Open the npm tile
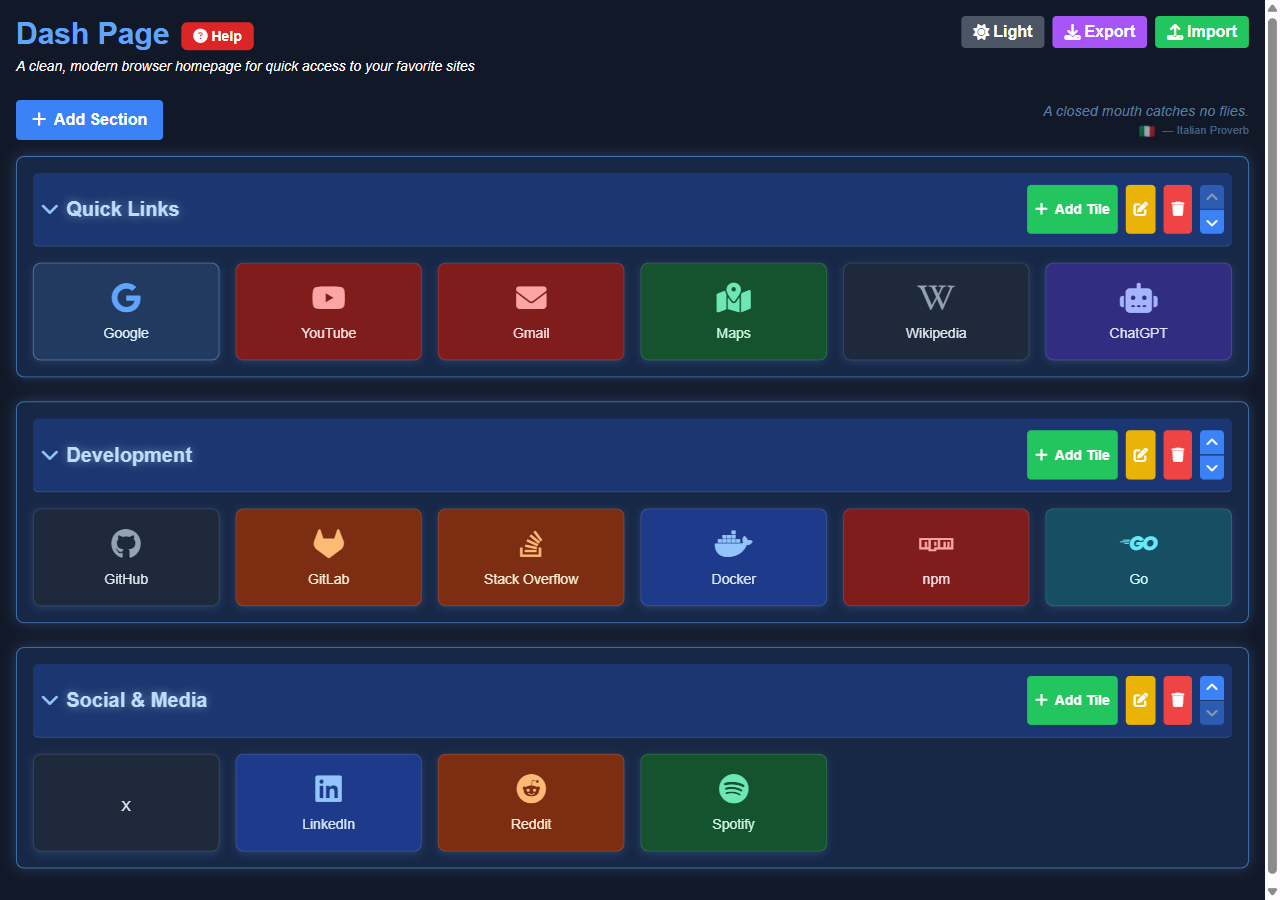 936,557
